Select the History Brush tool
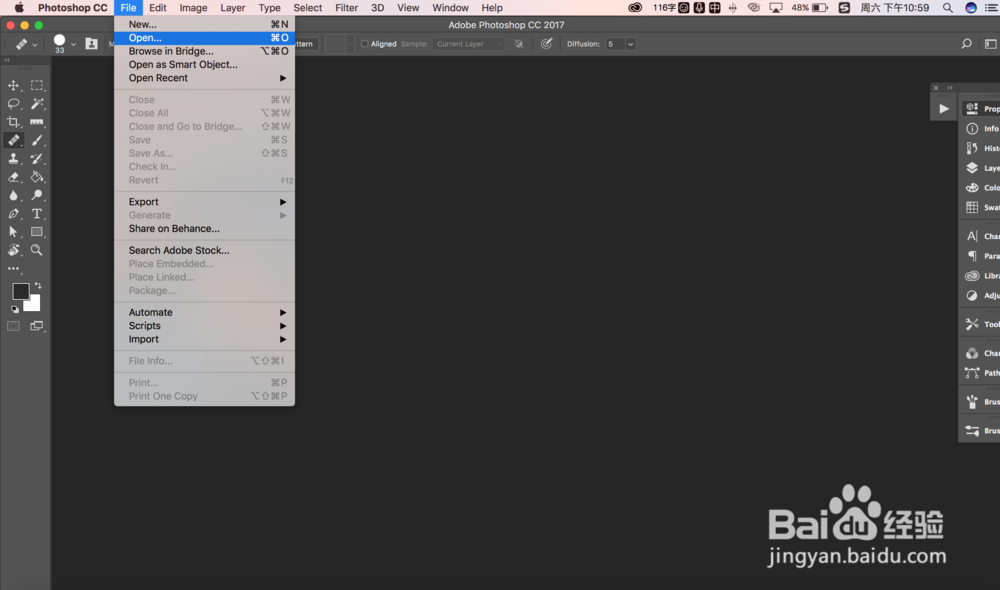The height and width of the screenshot is (590, 1000). click(x=37, y=158)
